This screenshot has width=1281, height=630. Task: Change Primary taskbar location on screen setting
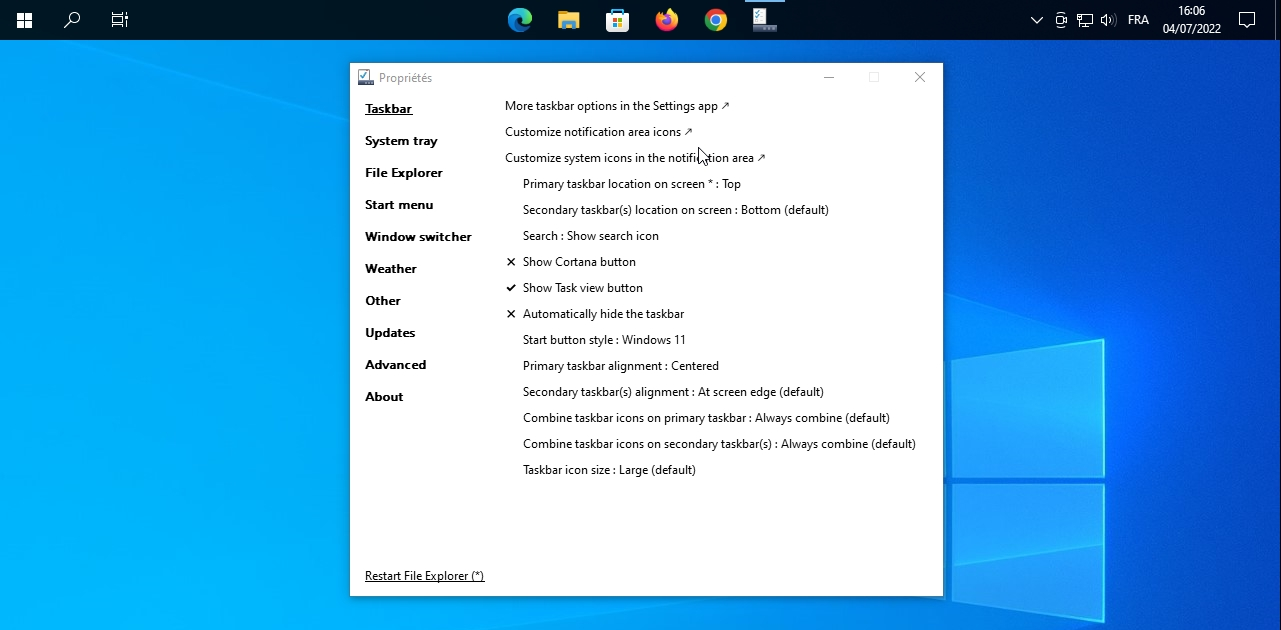pyautogui.click(x=632, y=184)
